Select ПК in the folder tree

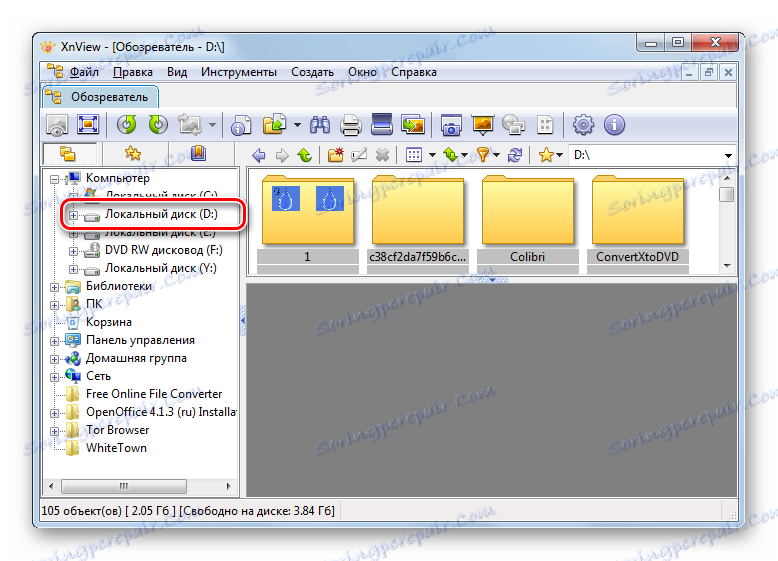[94, 304]
